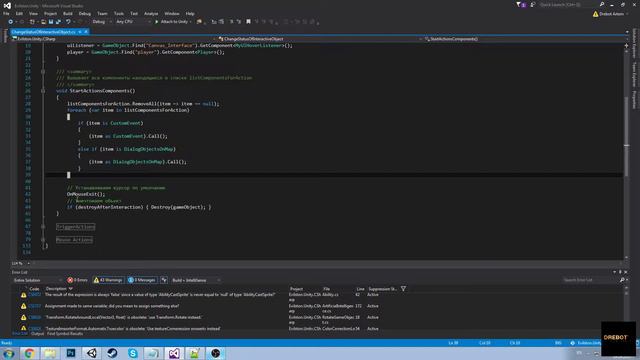Open the Entire Solution scope dropdown

38,280
